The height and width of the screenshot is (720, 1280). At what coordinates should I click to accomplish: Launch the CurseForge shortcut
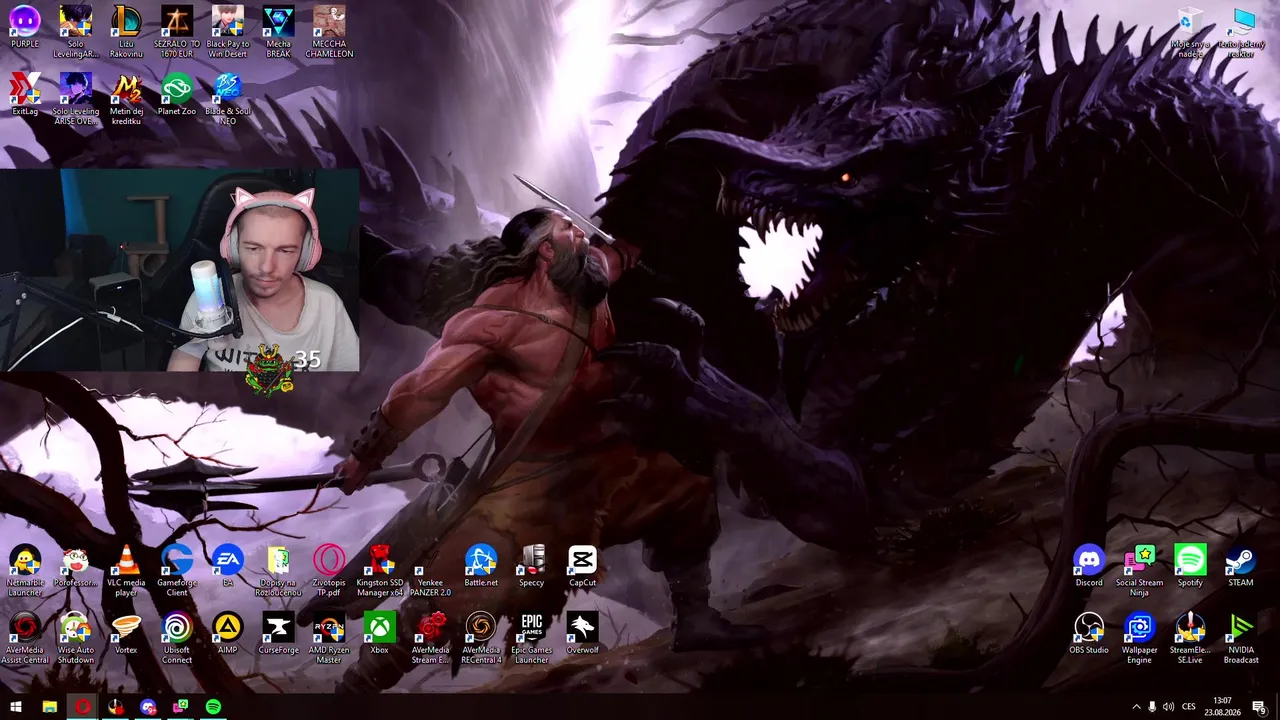point(278,634)
